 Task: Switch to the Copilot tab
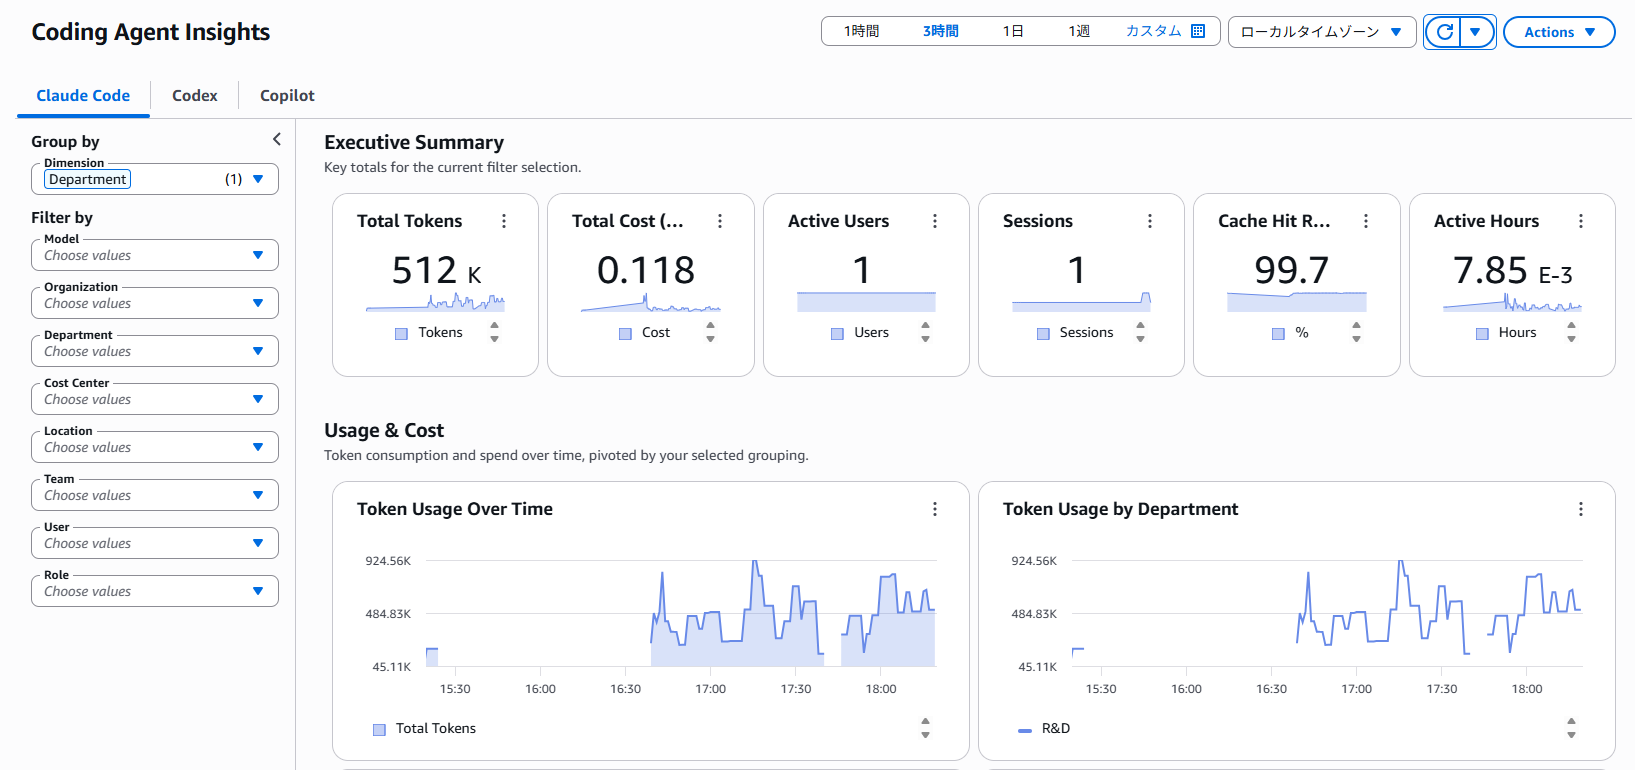287,96
